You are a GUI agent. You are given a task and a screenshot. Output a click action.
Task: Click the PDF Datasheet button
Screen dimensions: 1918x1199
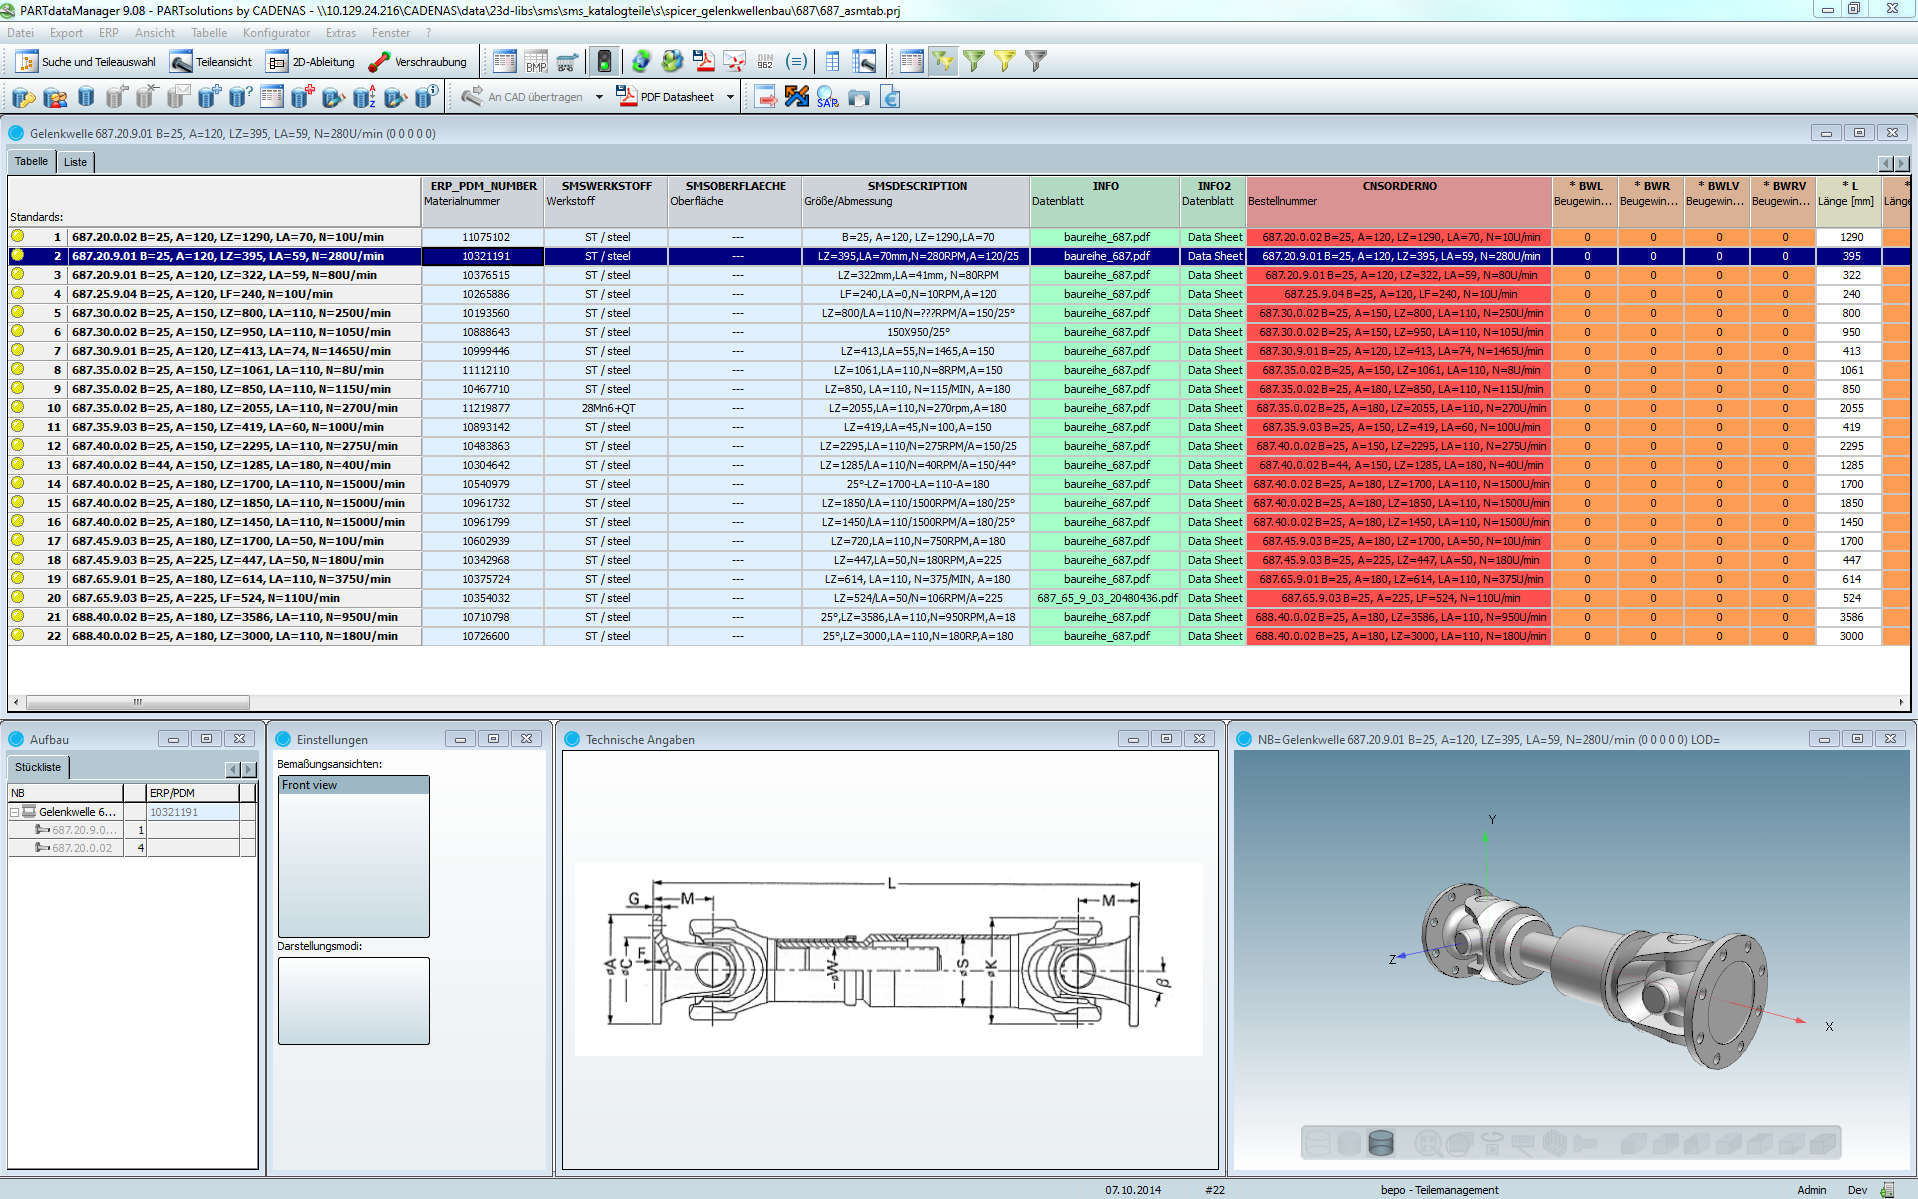point(666,97)
